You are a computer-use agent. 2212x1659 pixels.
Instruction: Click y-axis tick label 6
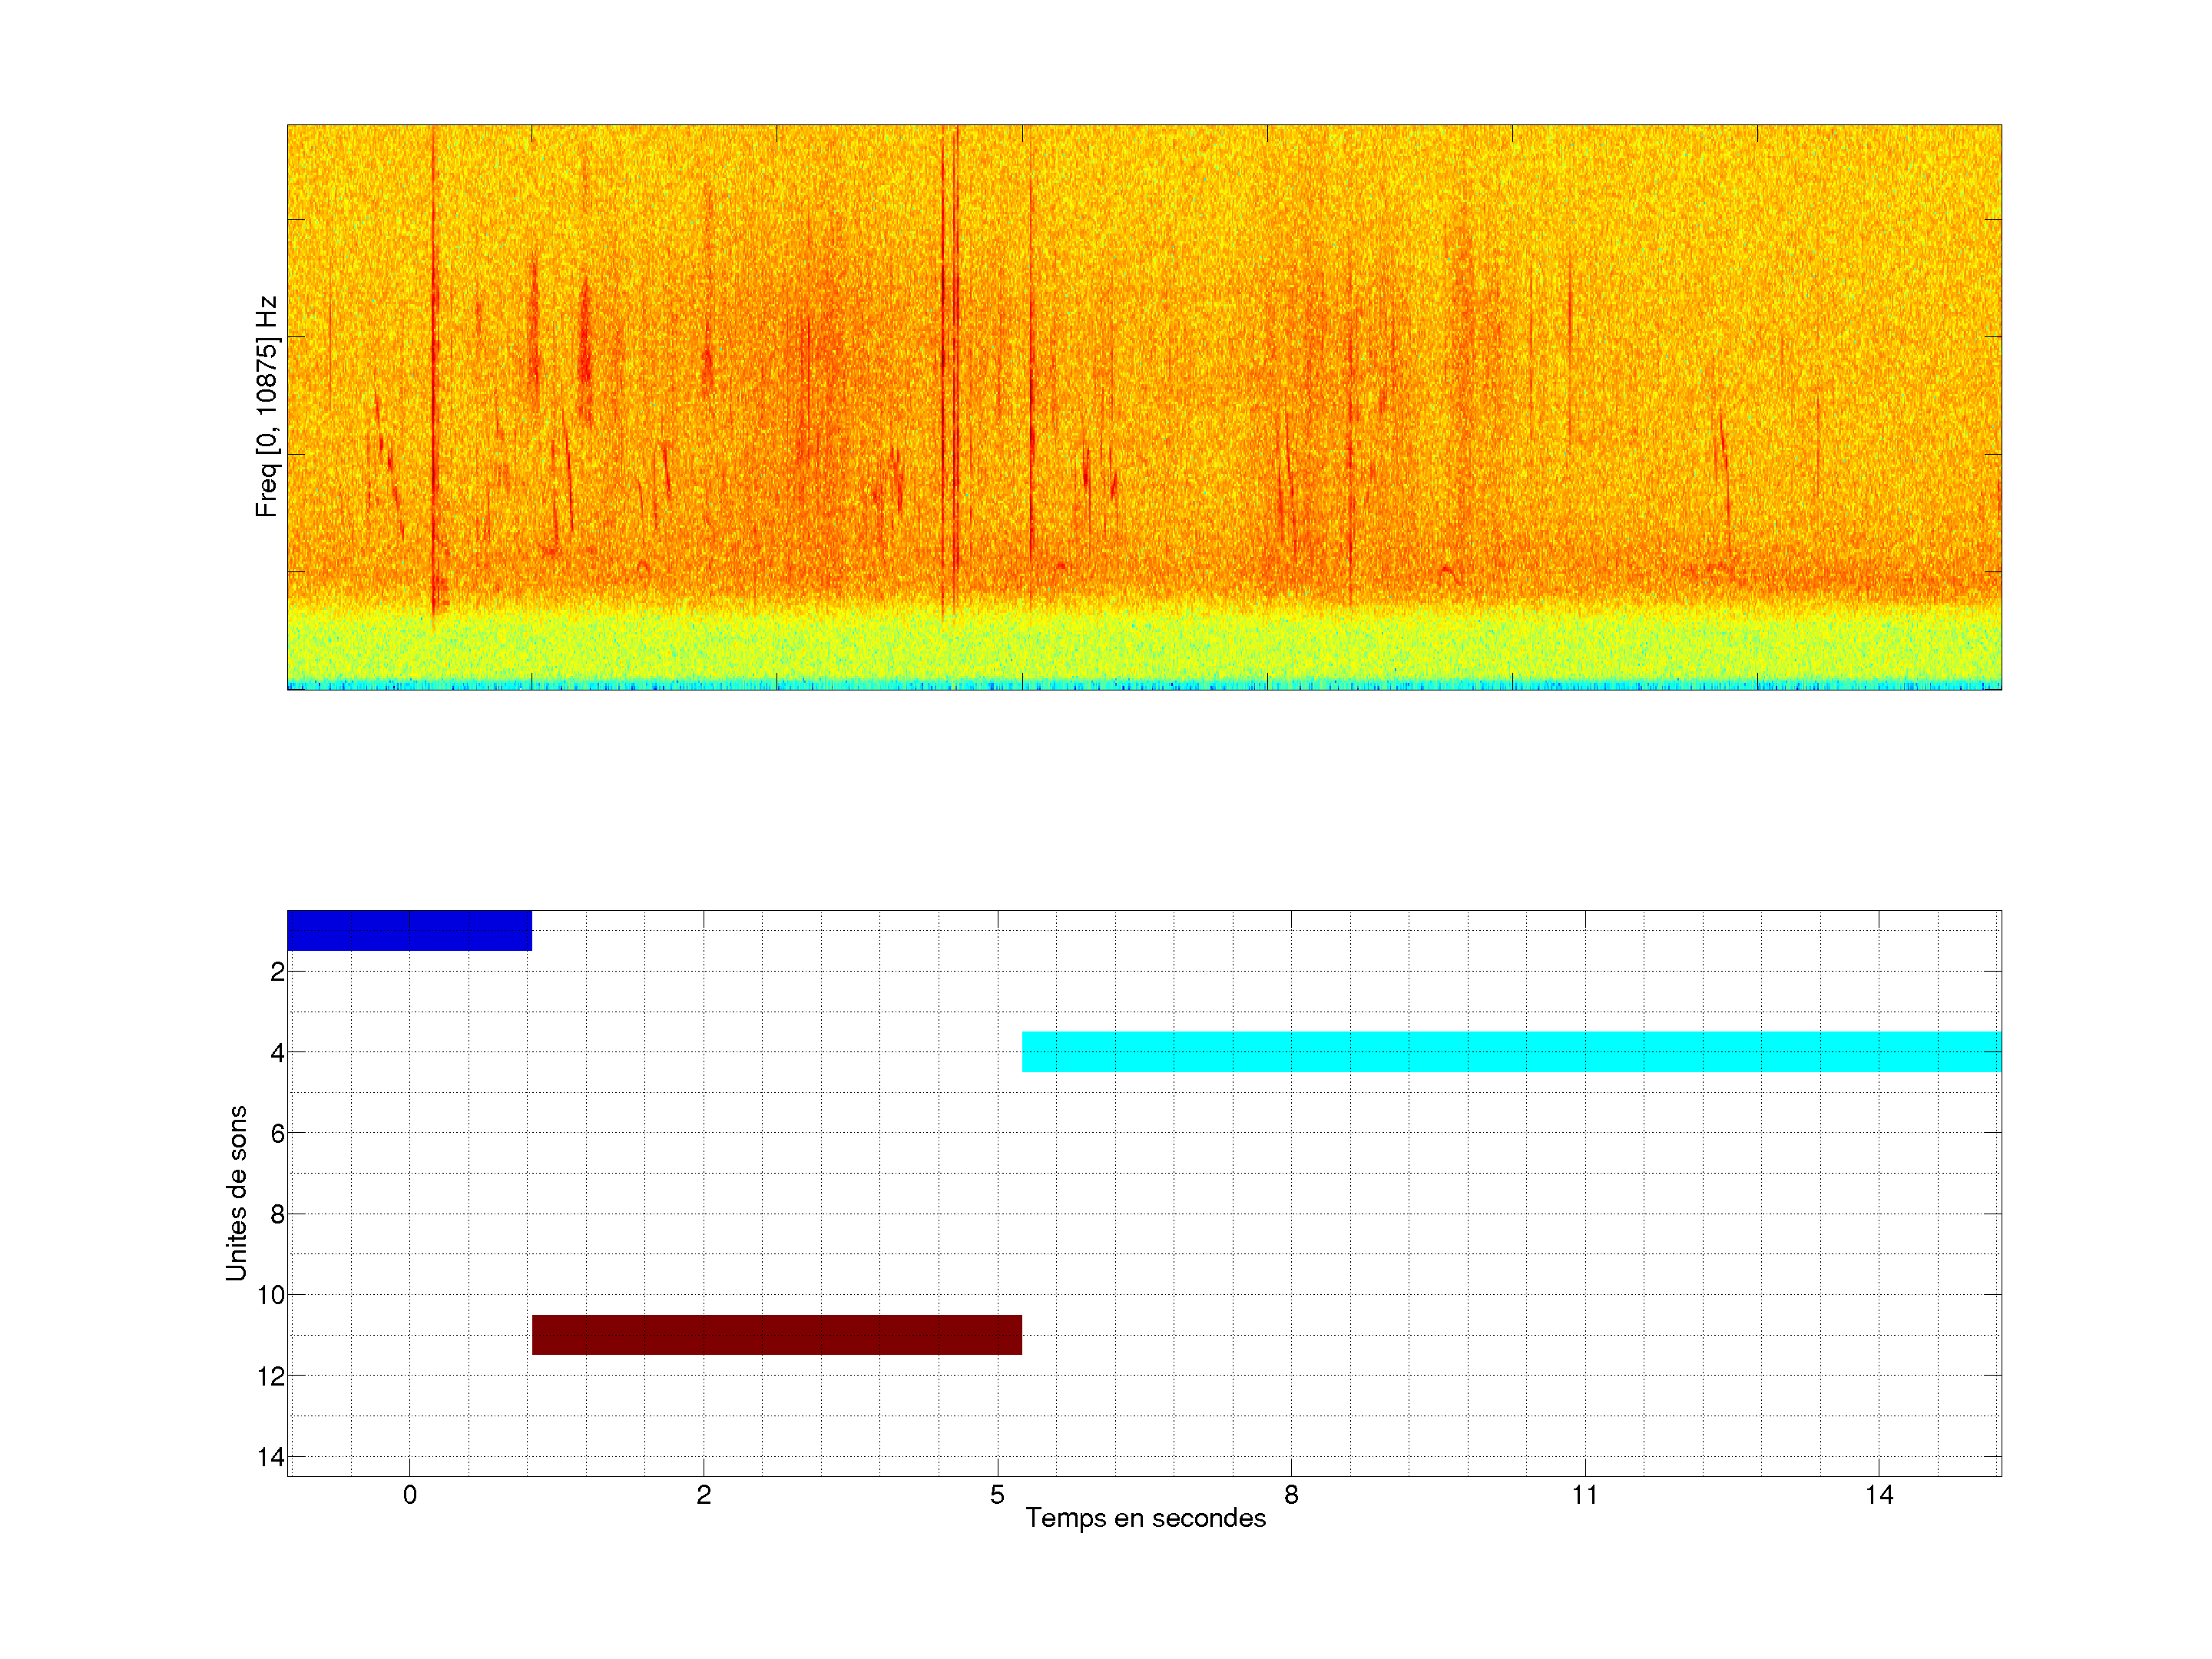click(277, 1133)
